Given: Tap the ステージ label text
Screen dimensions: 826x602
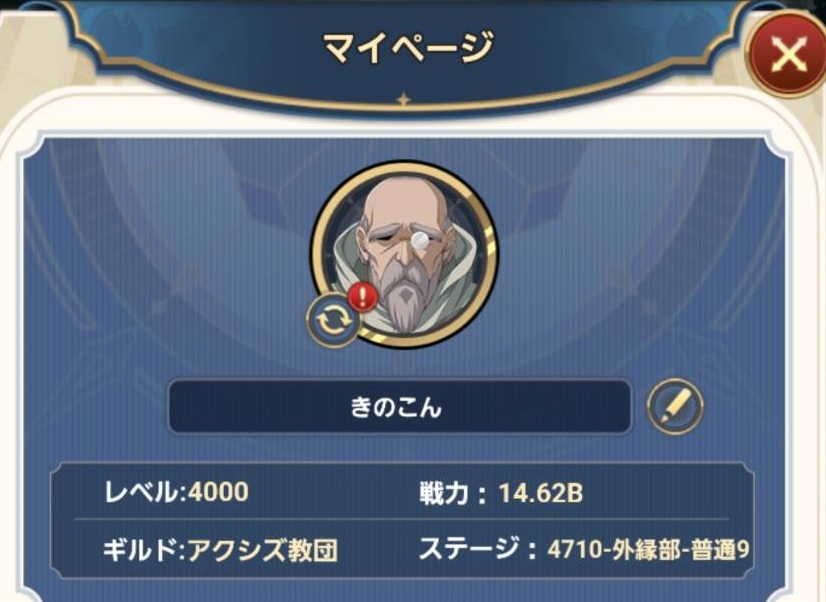Looking at the screenshot, I should pos(468,549).
